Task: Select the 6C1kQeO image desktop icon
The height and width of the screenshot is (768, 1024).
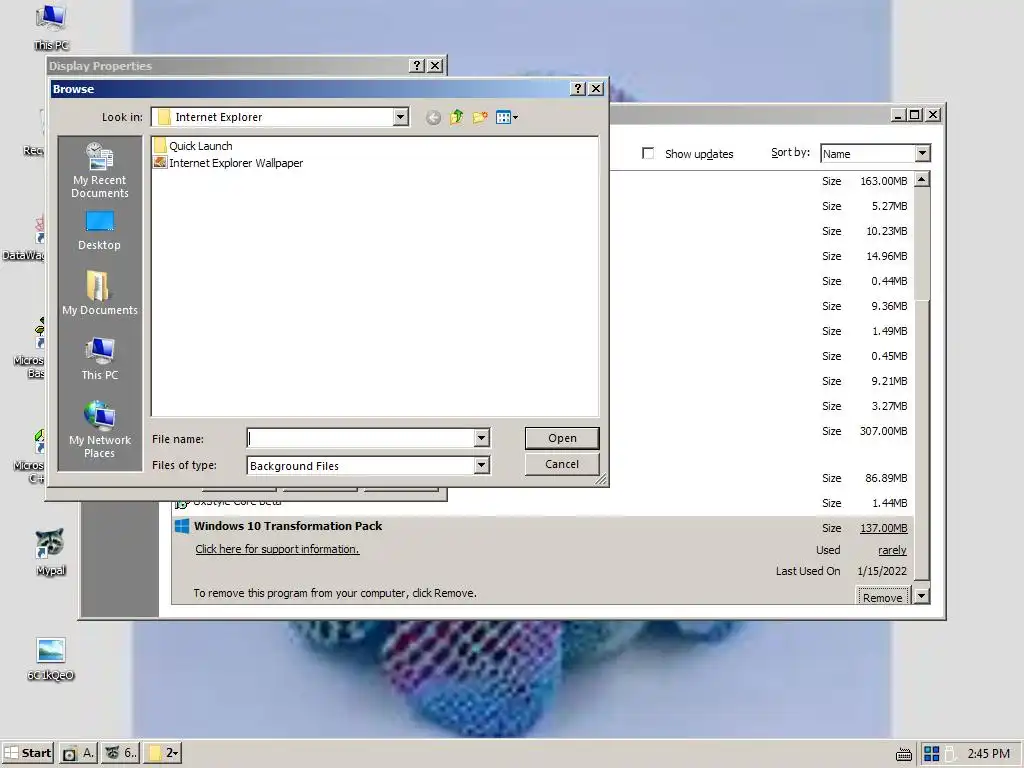Action: (50, 659)
